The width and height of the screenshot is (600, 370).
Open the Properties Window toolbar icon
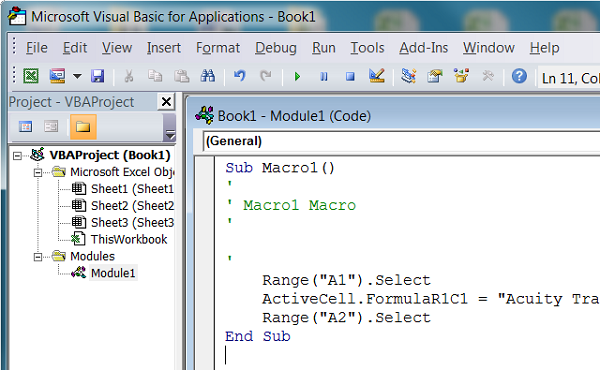[x=435, y=76]
